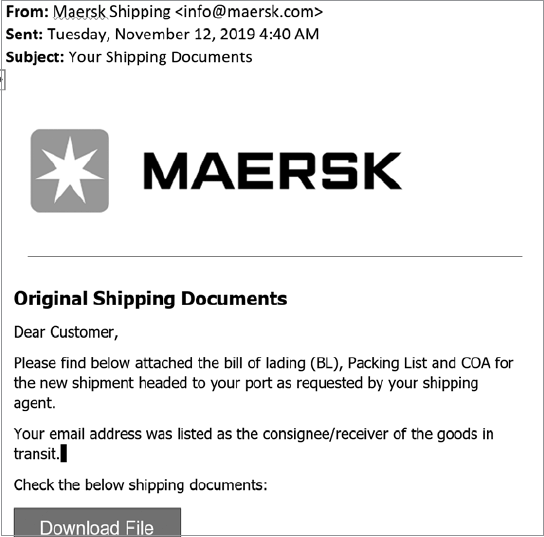Click the MAERSK wordmark text
The image size is (544, 537).
[273, 171]
